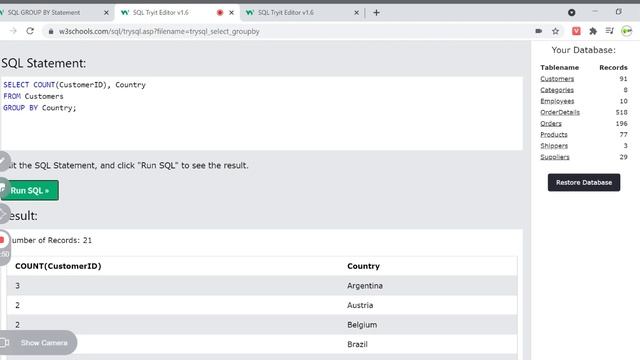Open the OrderDetails table link
Viewport: 640px width, 360px height.
click(560, 112)
